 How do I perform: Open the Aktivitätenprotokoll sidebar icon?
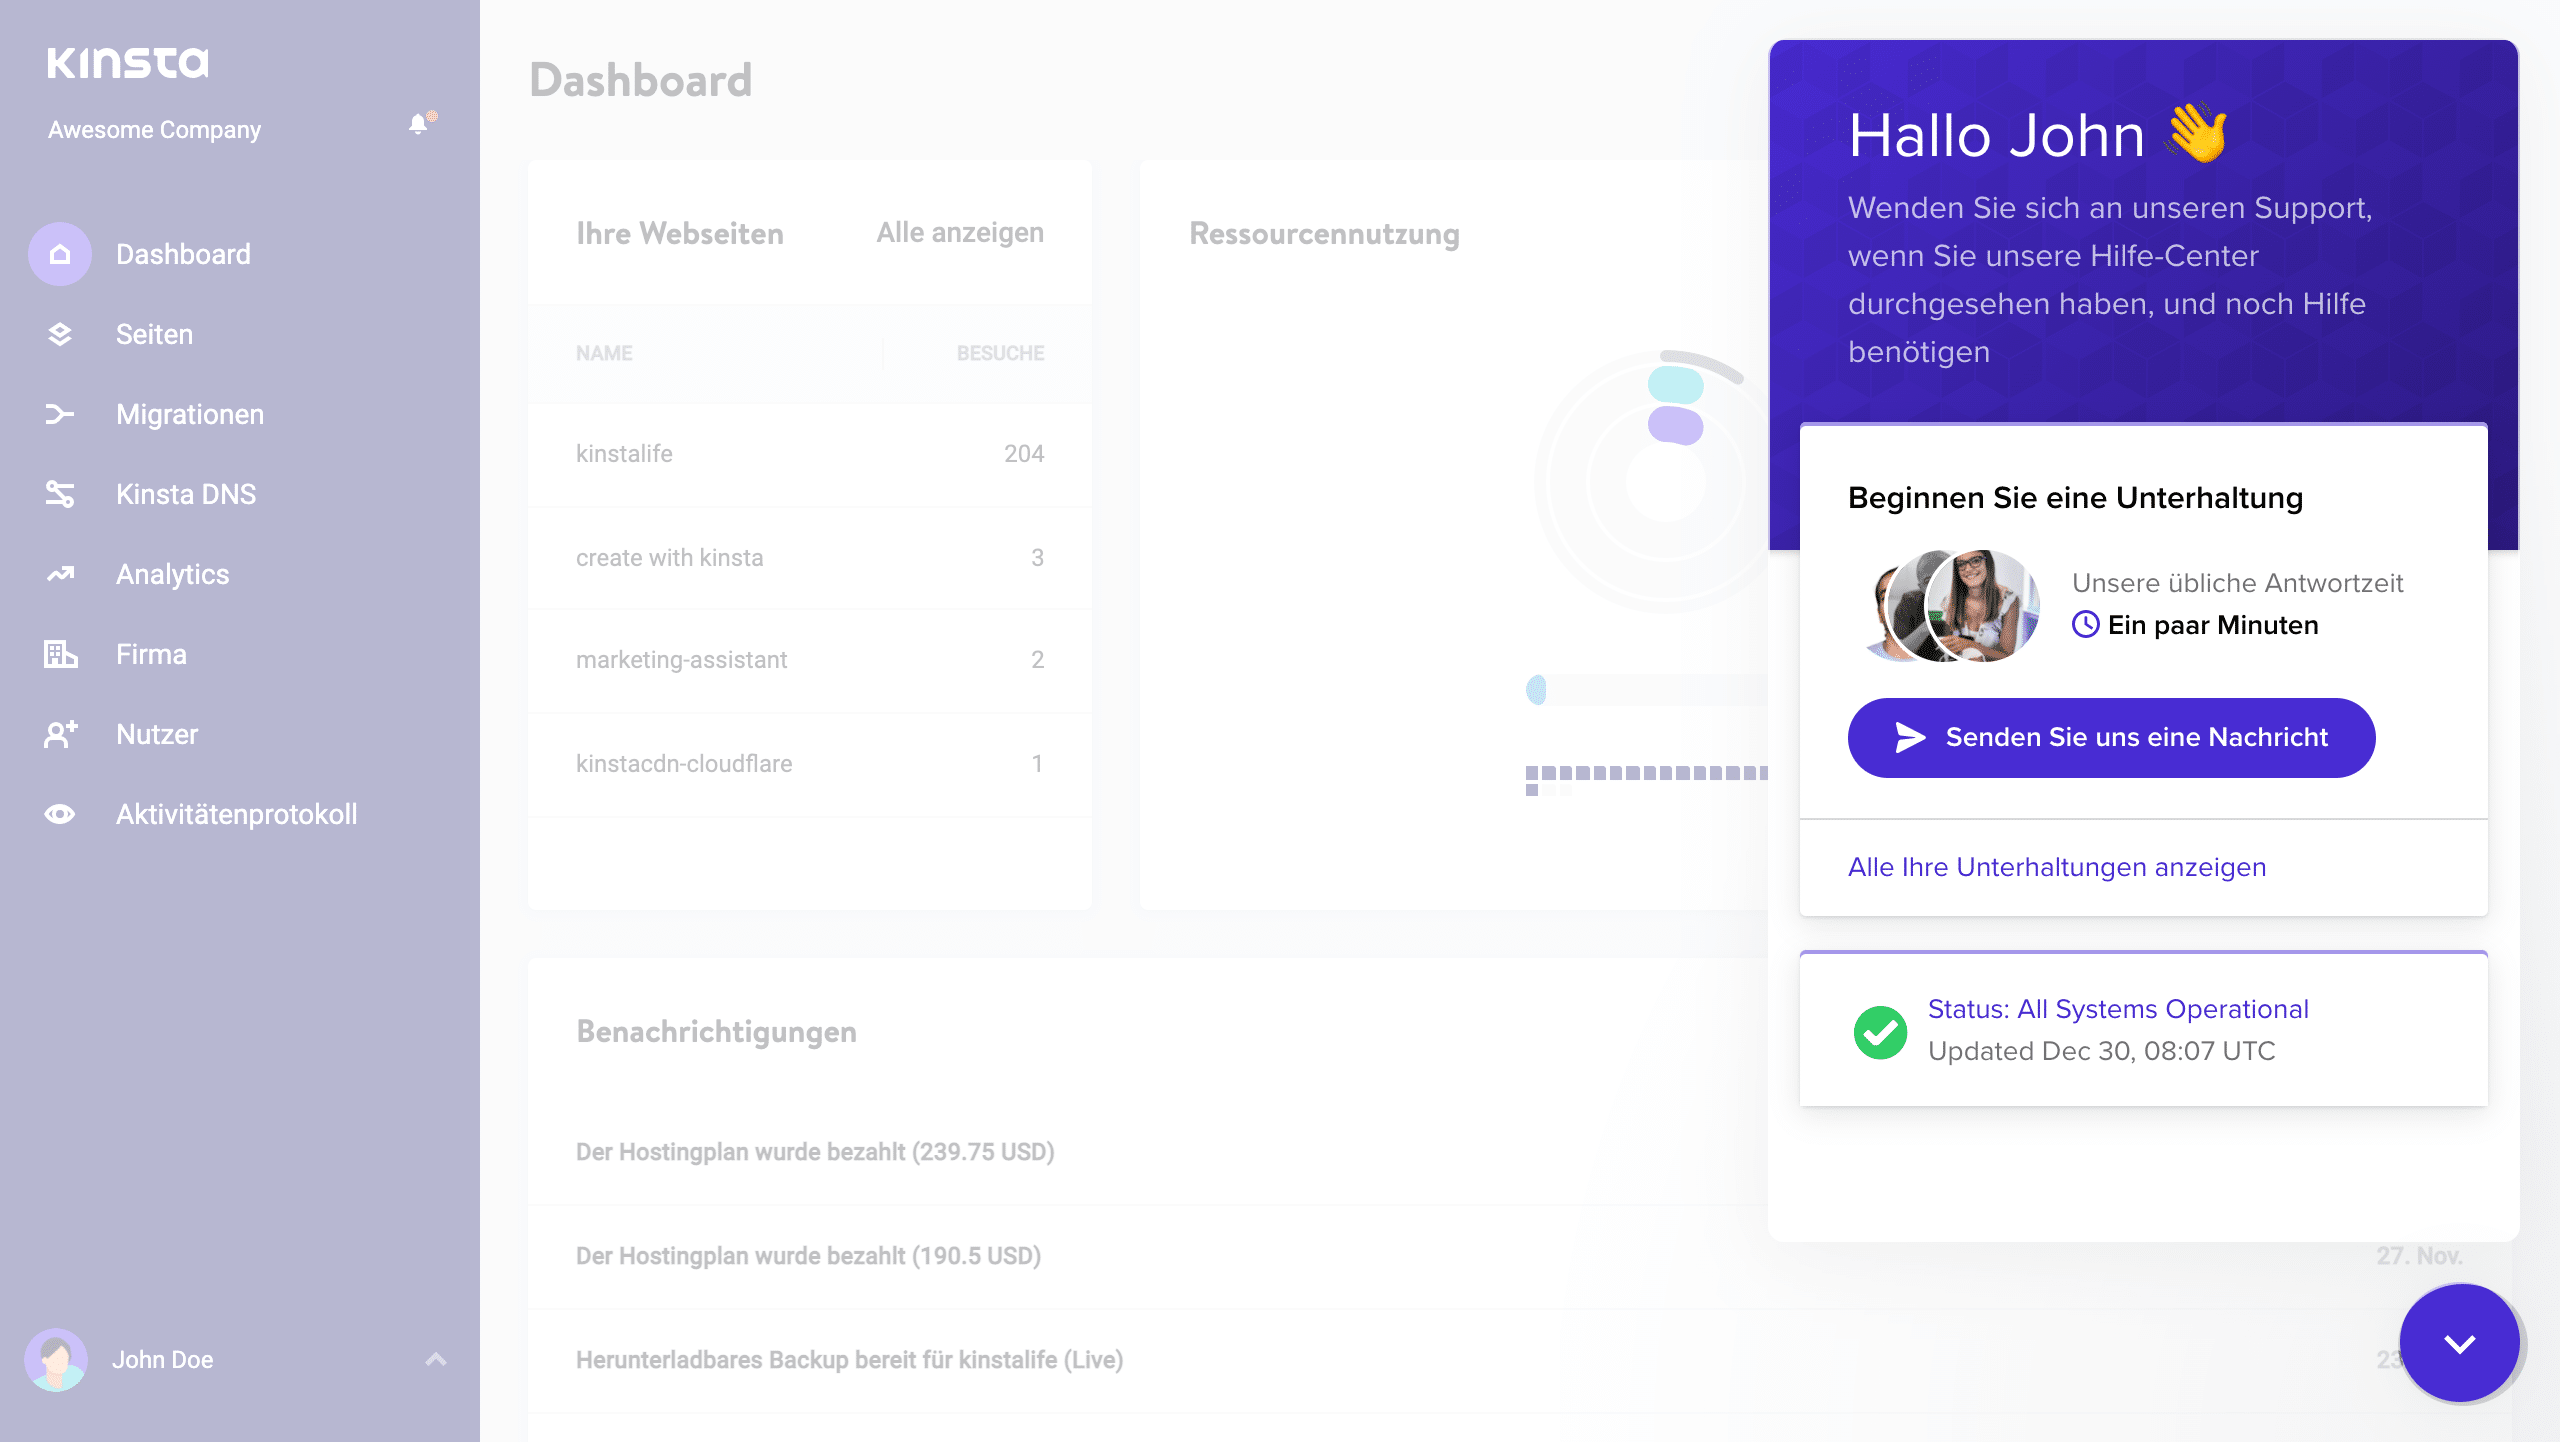click(62, 812)
